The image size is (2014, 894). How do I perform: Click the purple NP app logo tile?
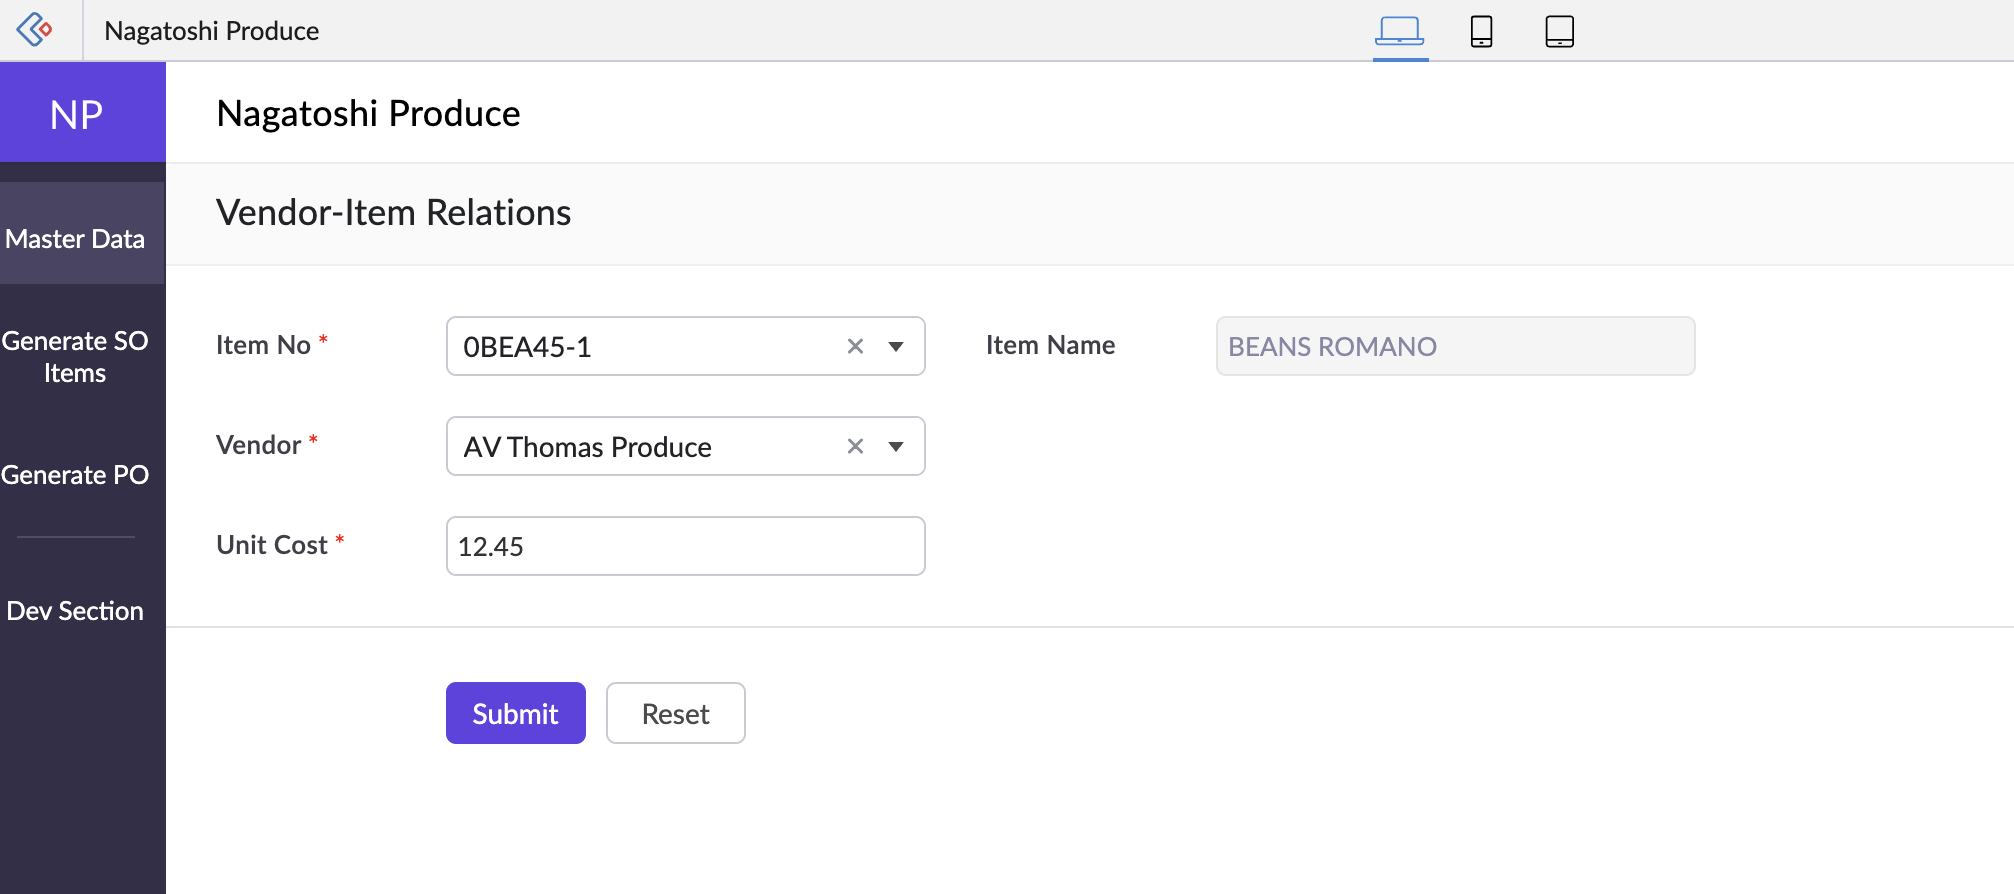click(77, 114)
